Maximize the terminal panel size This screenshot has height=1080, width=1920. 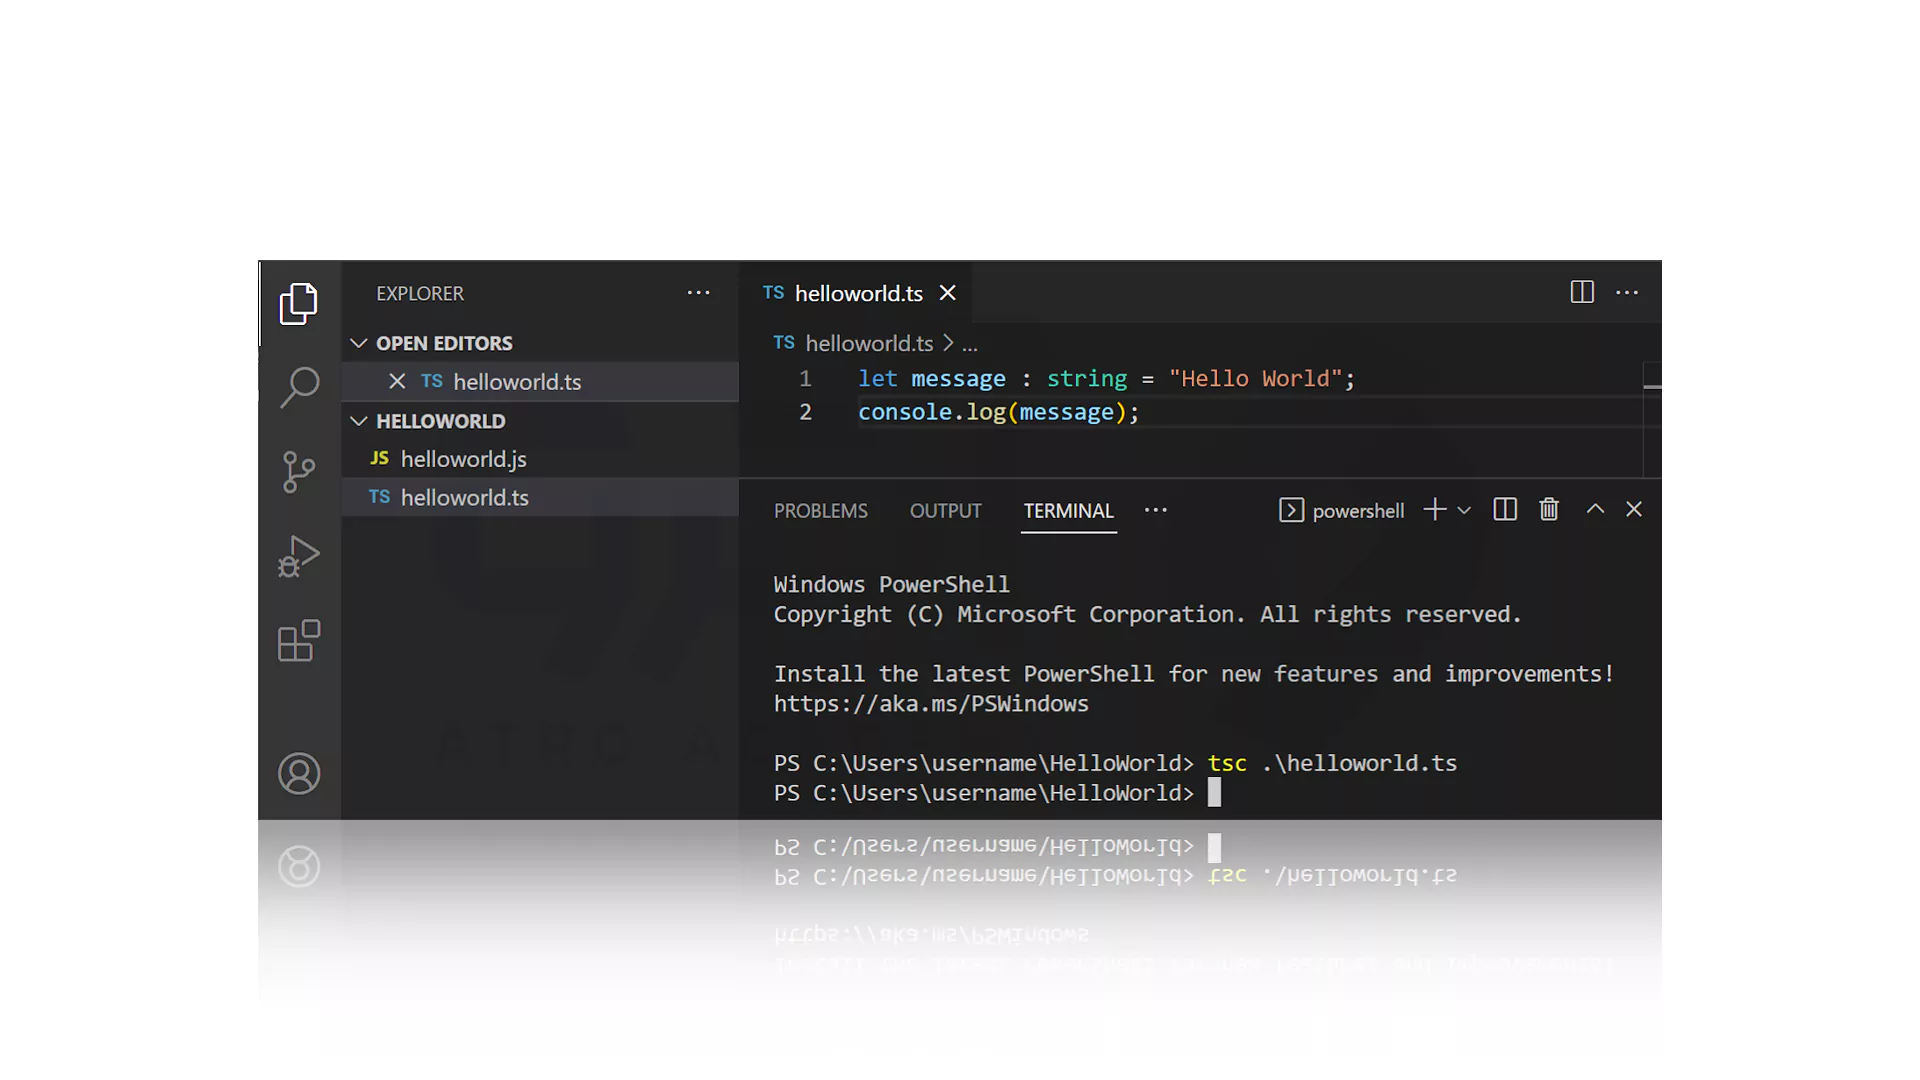pos(1595,510)
